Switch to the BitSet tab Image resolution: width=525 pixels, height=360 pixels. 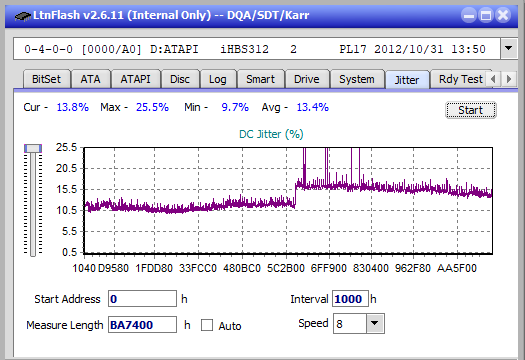click(x=46, y=79)
